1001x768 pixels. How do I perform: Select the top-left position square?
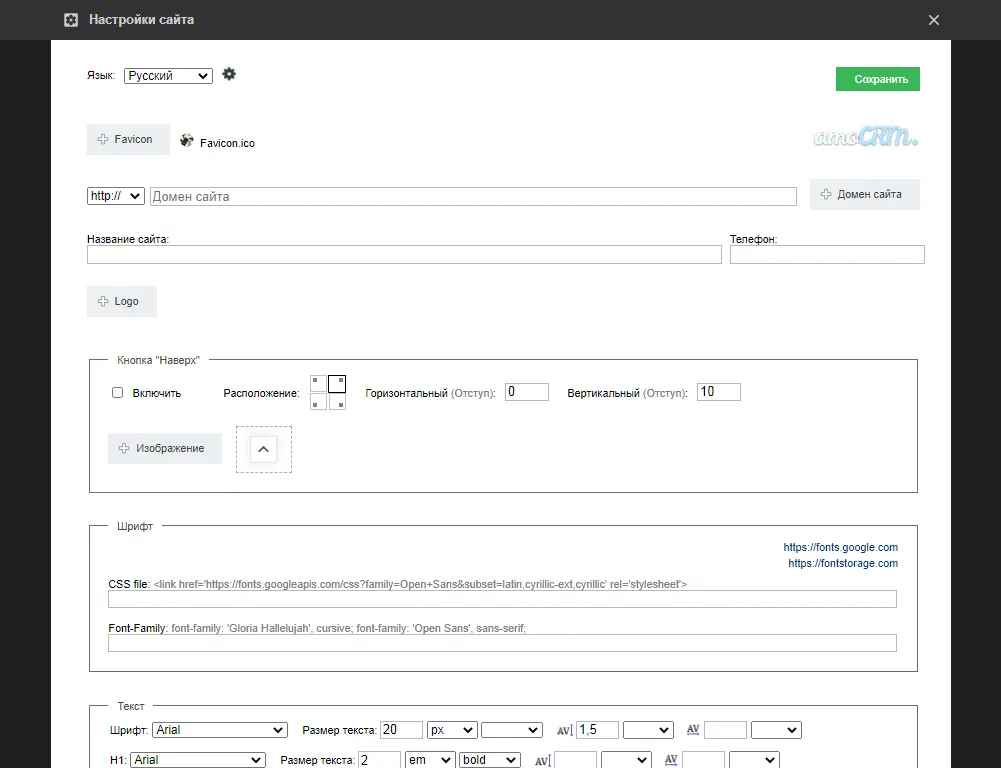[x=318, y=383]
